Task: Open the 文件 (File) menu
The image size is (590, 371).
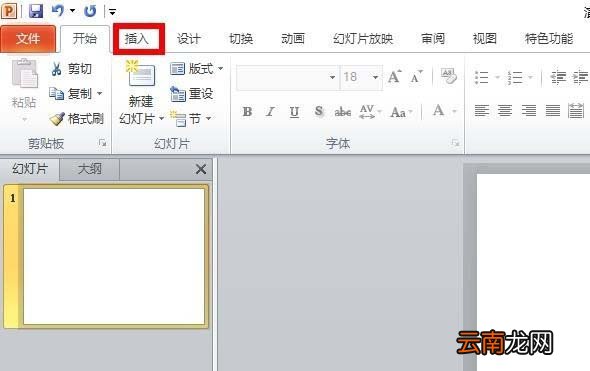Action: click(x=28, y=38)
